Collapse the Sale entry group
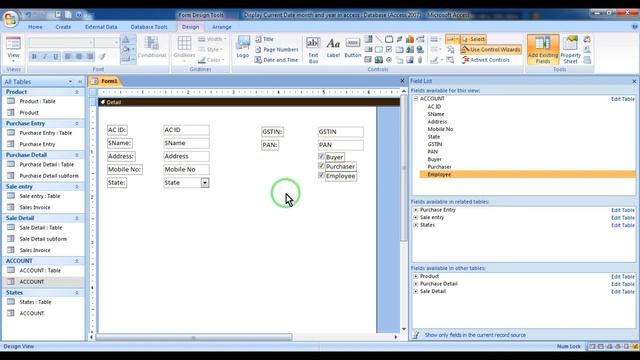Image resolution: width=640 pixels, height=360 pixels. [x=77, y=187]
